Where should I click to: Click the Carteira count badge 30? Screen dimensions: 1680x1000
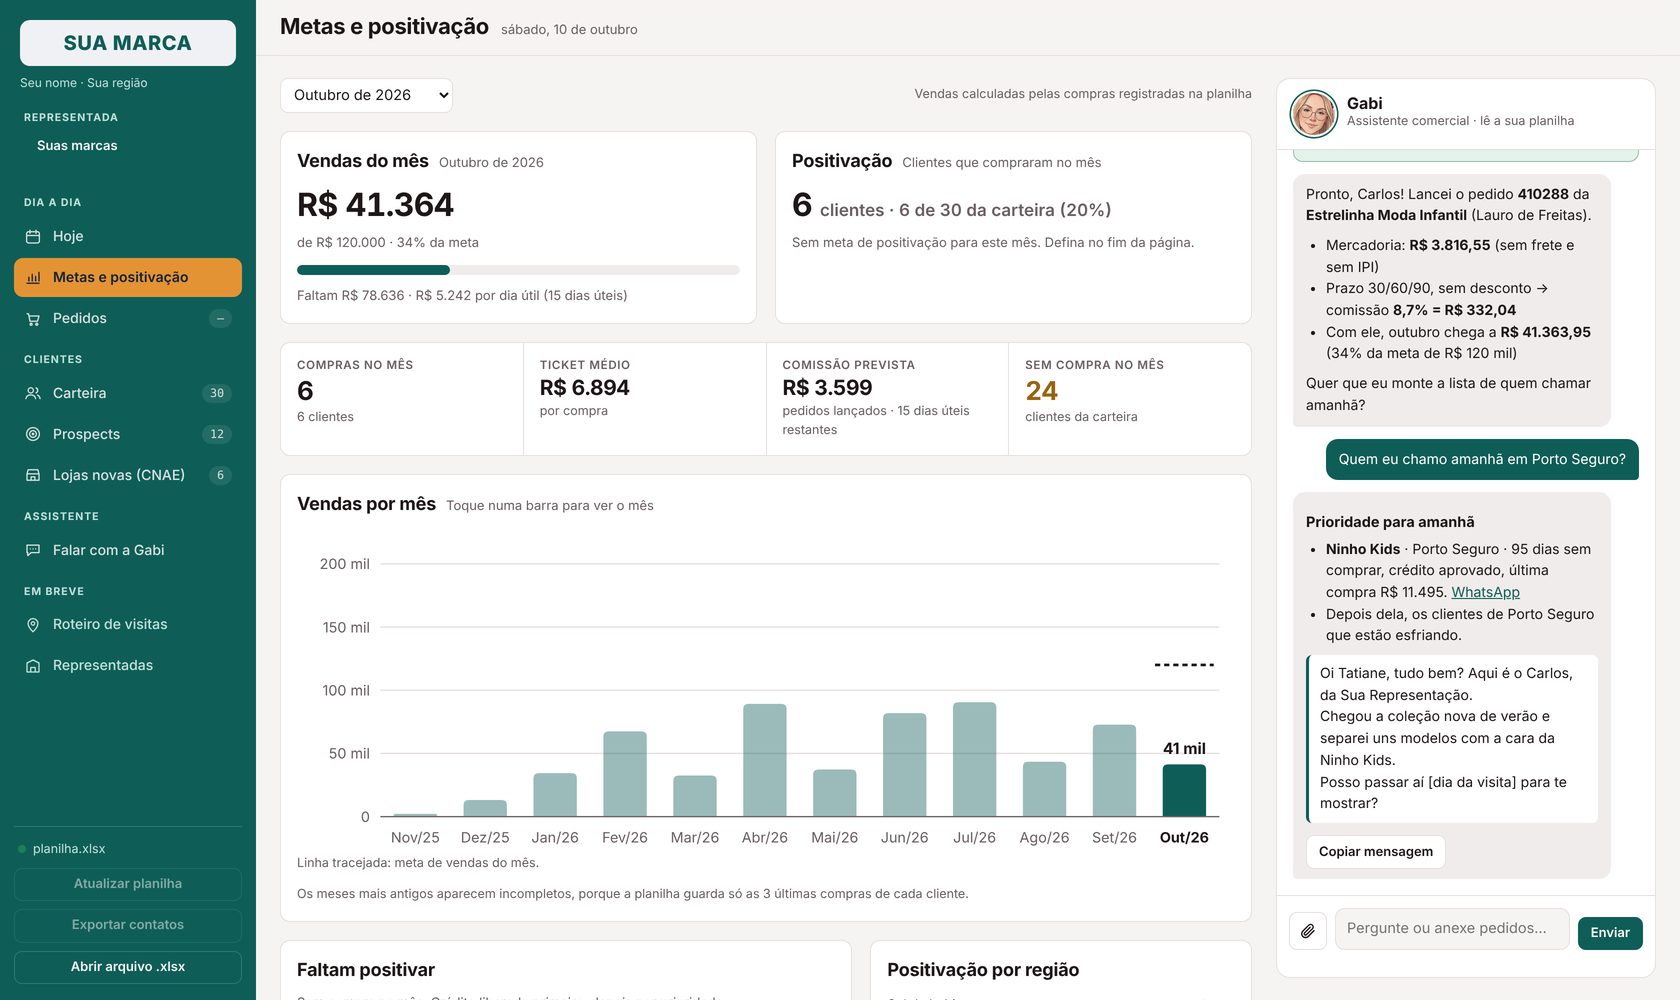(217, 394)
